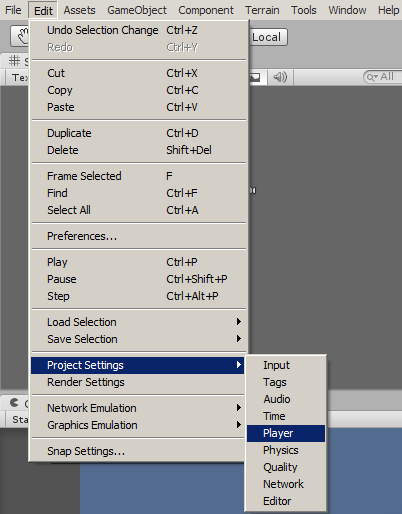Open the GameObject menu

point(137,10)
